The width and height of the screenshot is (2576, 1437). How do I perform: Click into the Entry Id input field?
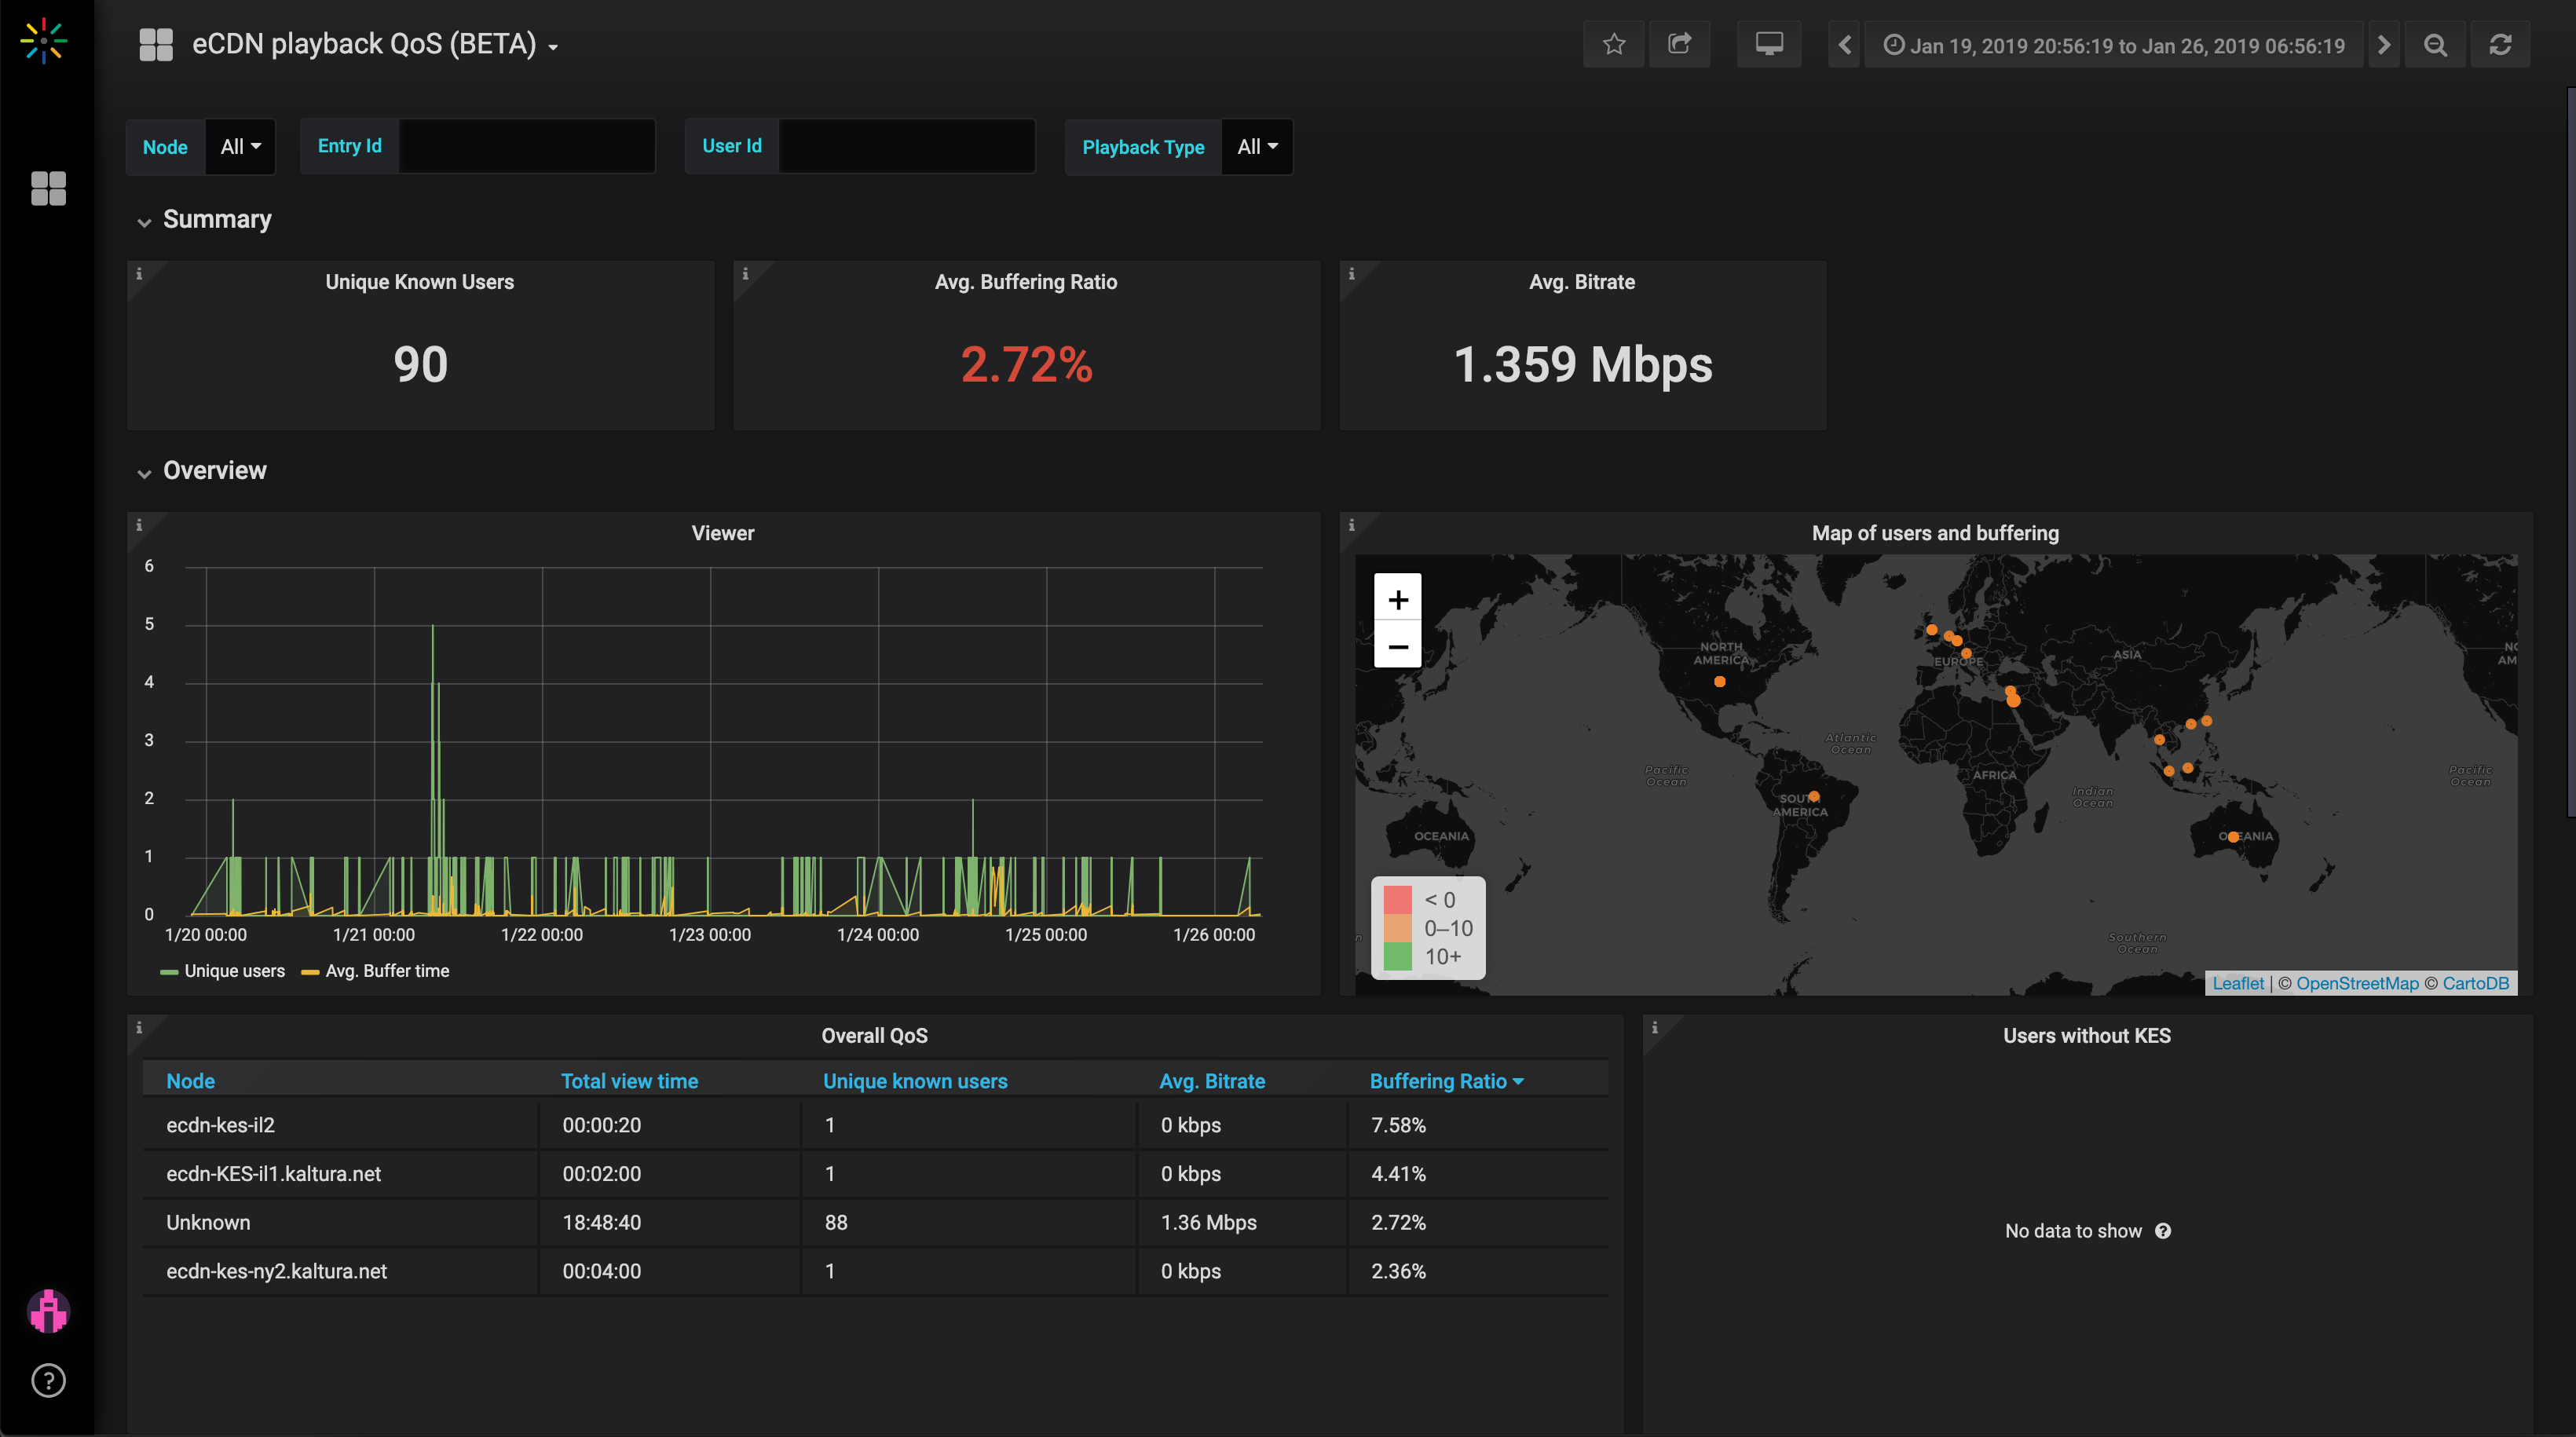pyautogui.click(x=526, y=147)
